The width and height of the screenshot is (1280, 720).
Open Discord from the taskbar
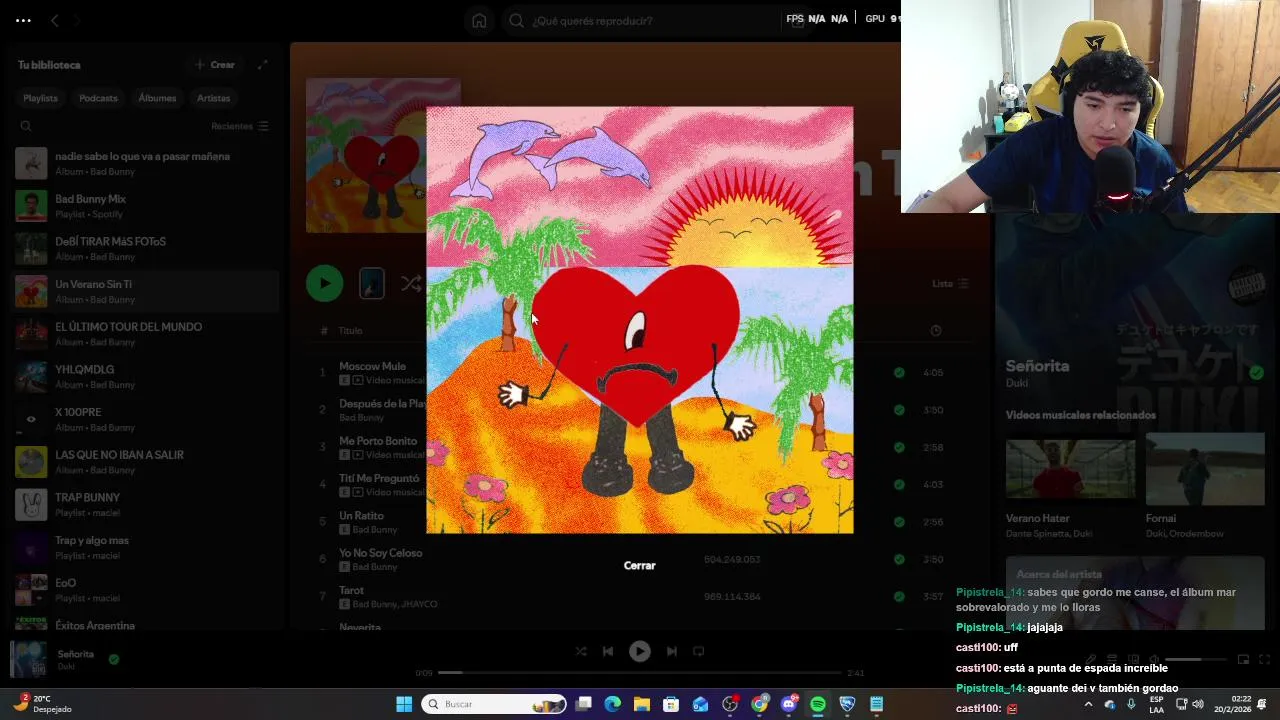click(x=789, y=704)
